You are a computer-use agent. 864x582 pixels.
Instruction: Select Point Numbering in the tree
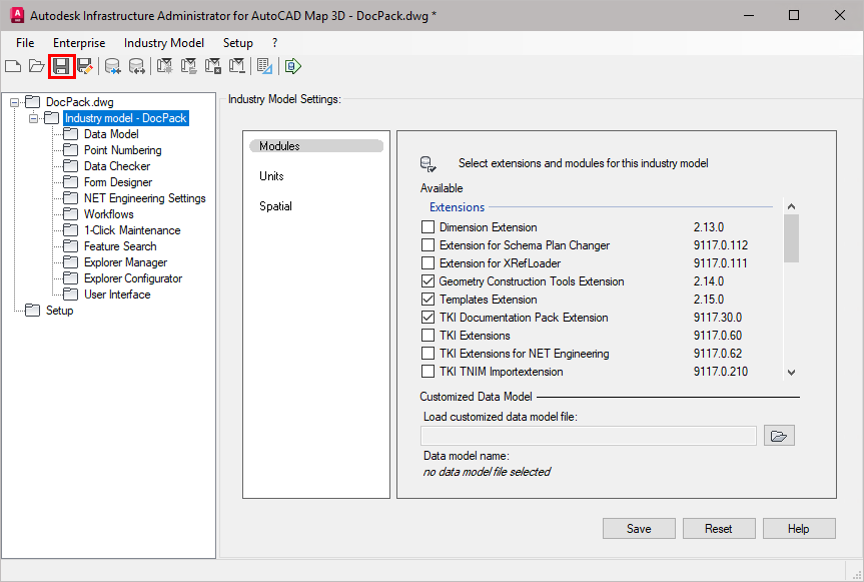tap(122, 150)
